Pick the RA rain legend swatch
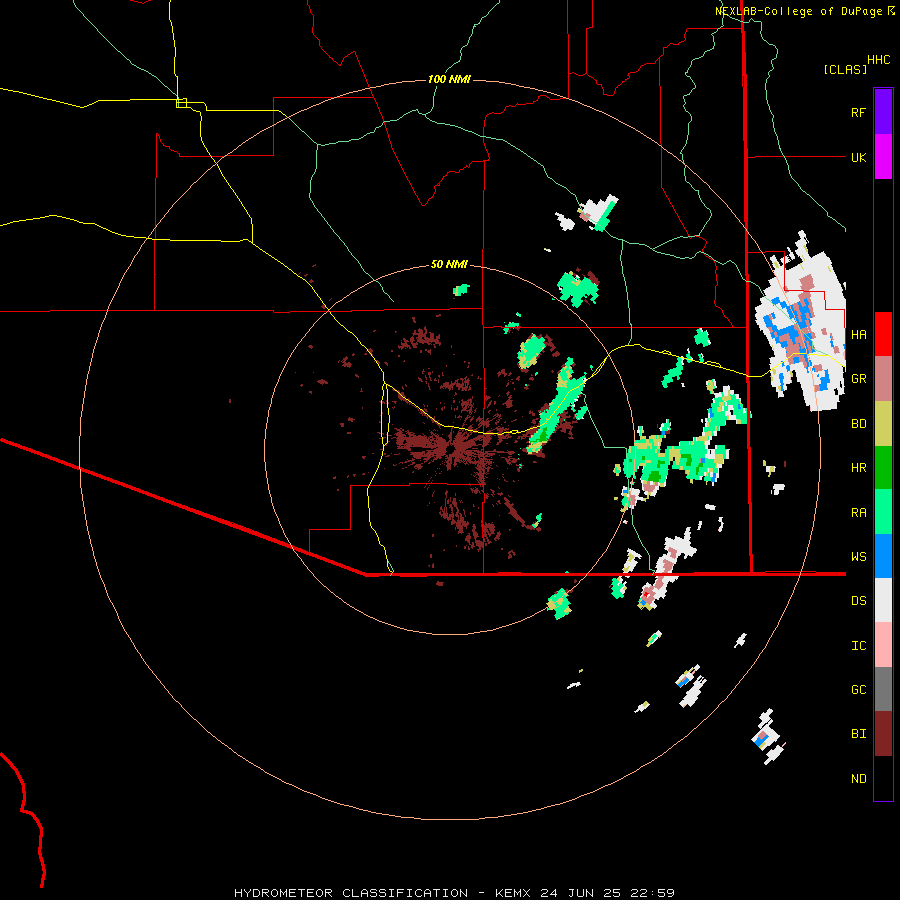 883,512
